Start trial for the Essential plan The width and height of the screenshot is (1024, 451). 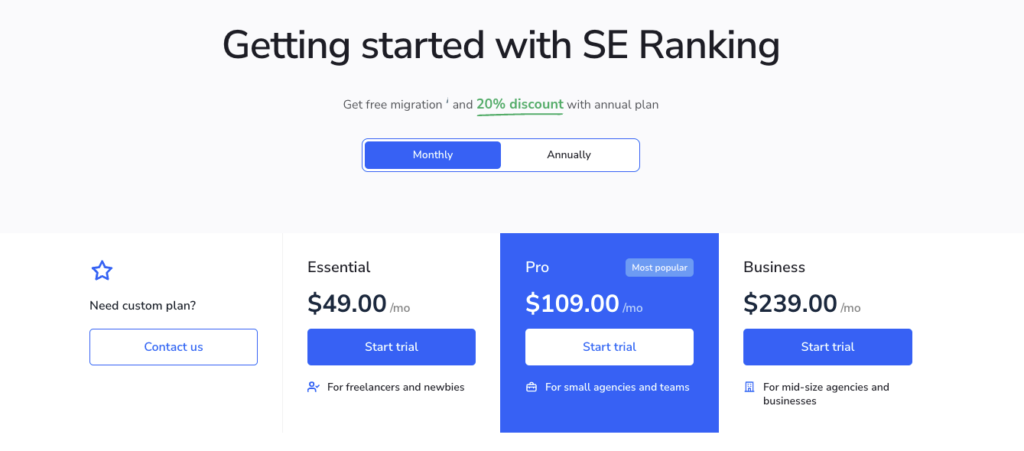pyautogui.click(x=391, y=347)
